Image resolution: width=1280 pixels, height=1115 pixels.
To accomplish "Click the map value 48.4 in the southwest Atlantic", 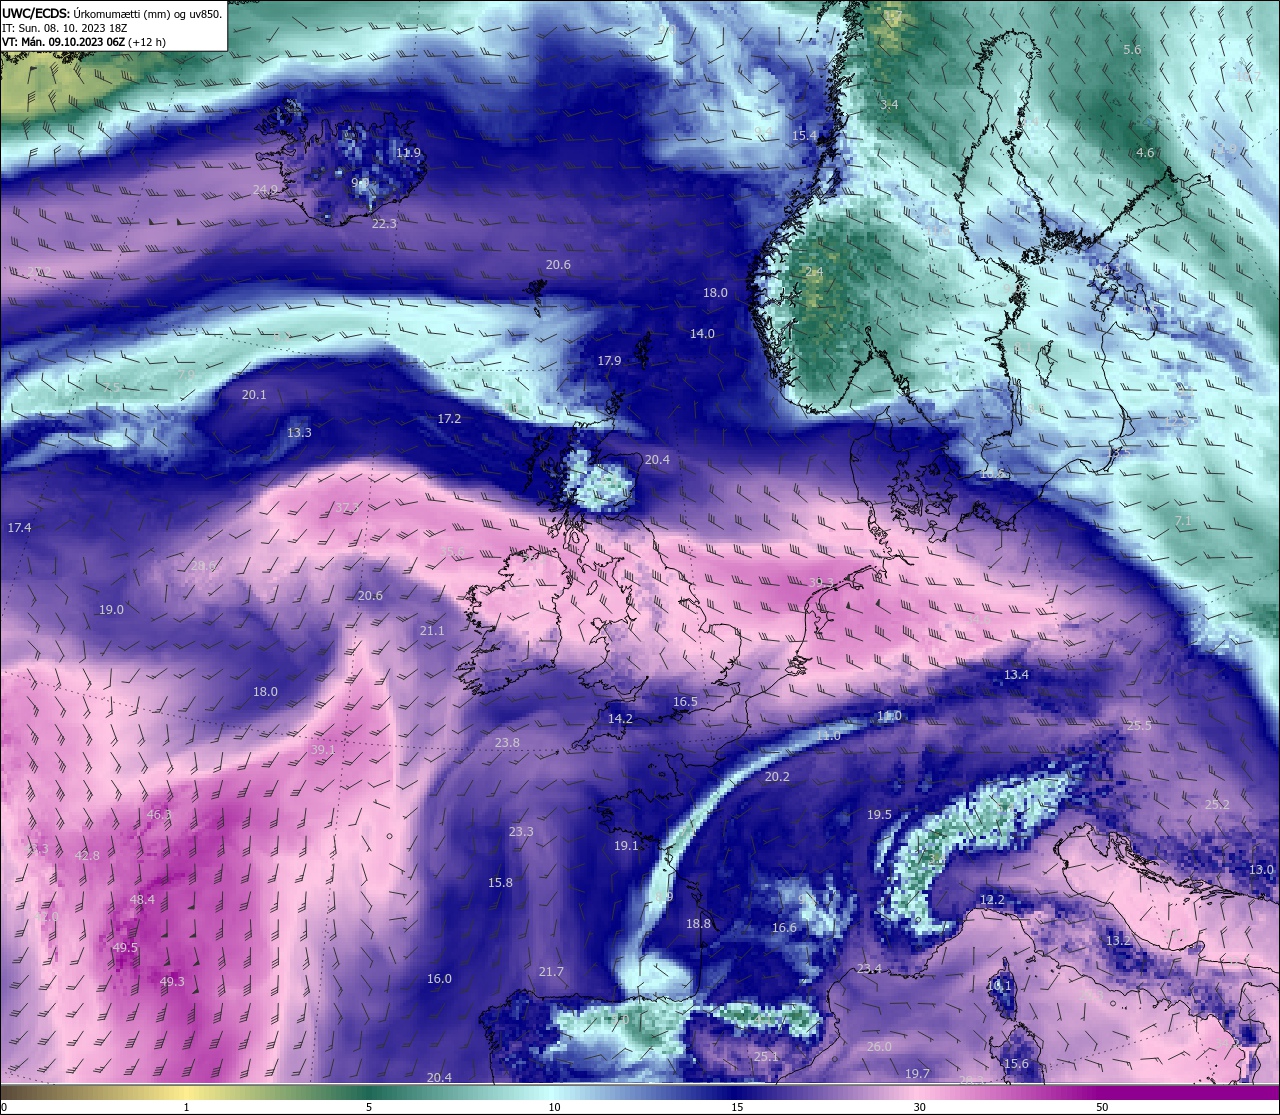I will 142,900.
